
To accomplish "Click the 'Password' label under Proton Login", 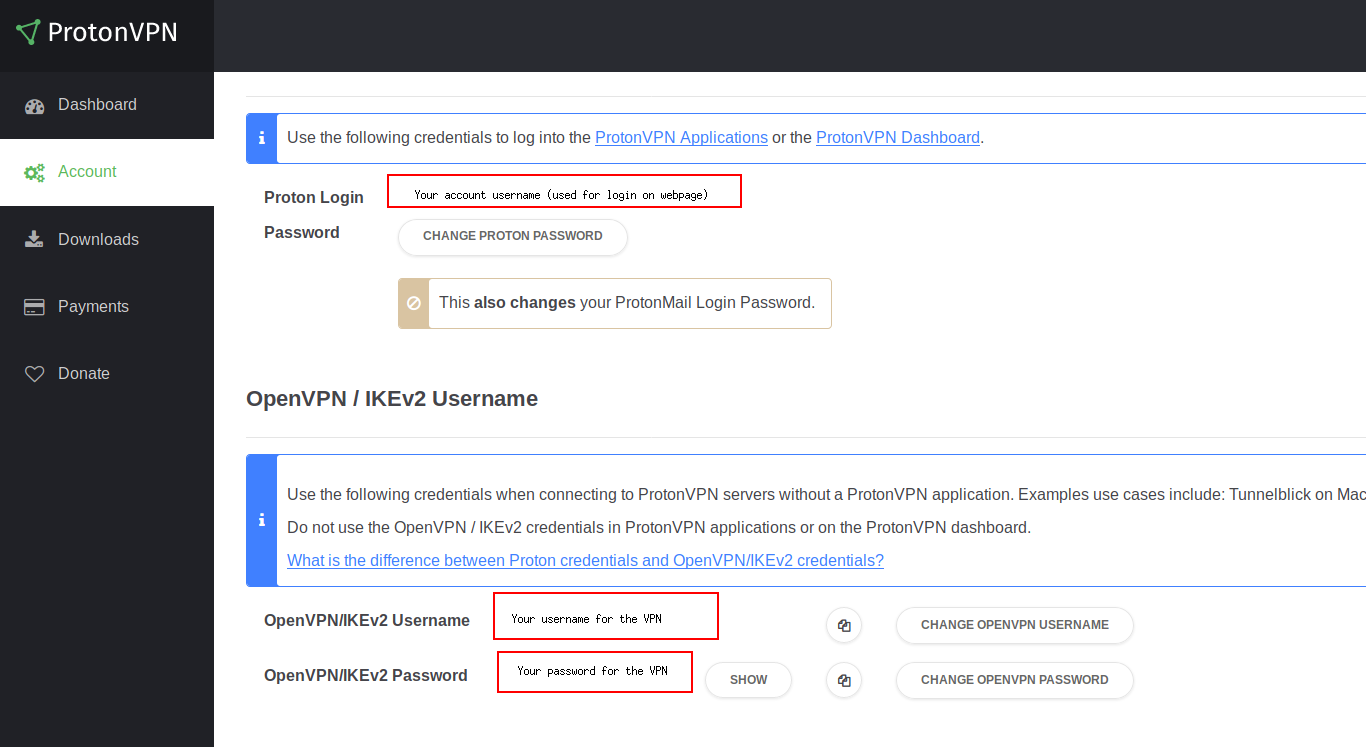I will [302, 233].
